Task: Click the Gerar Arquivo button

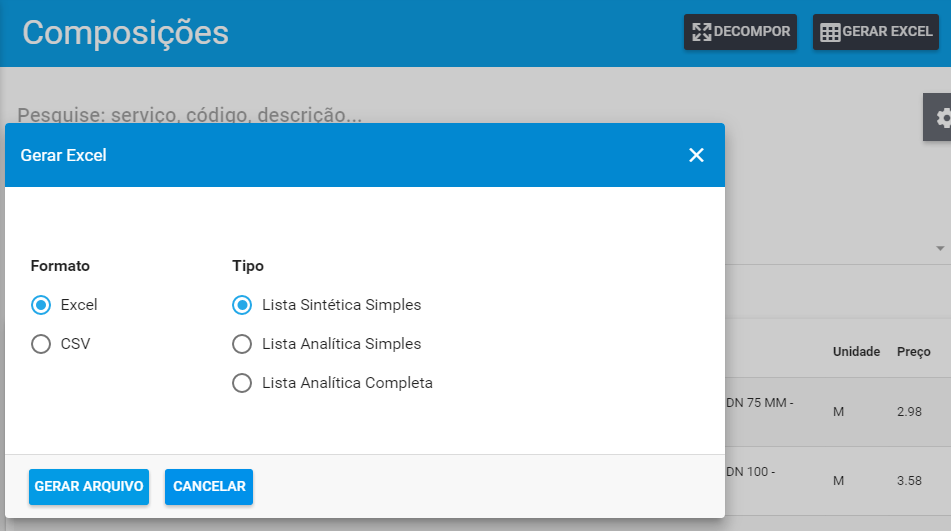Action: pyautogui.click(x=89, y=487)
